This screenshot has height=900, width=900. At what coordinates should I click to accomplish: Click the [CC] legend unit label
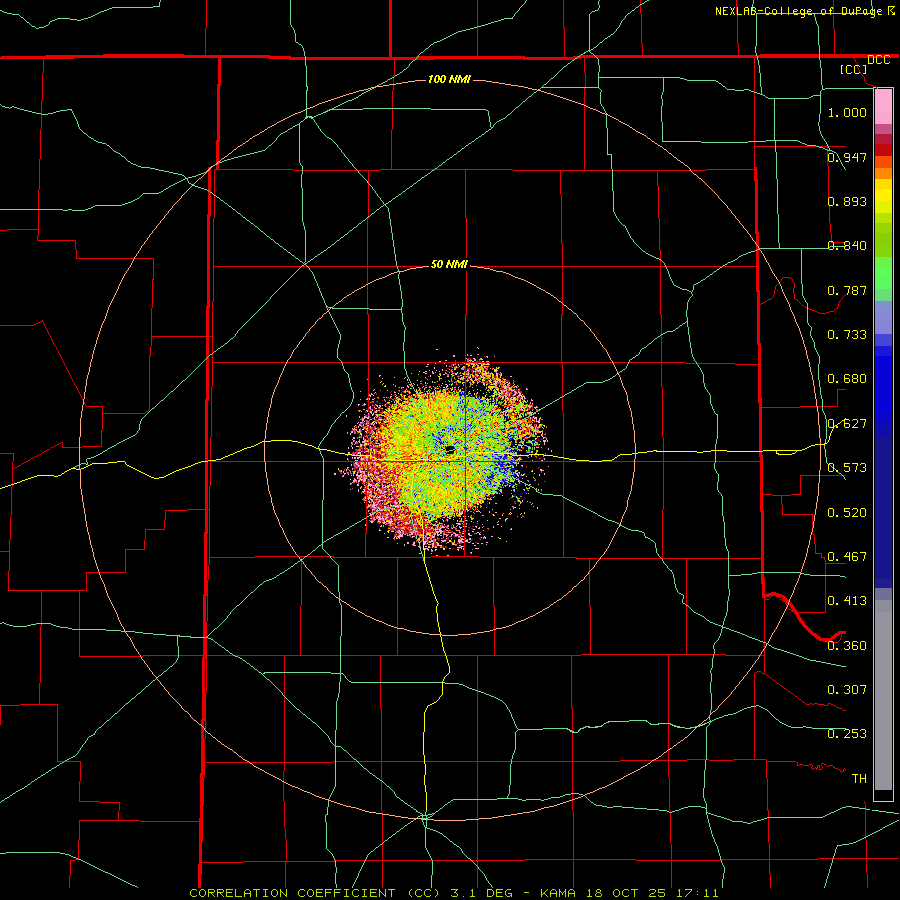click(854, 69)
